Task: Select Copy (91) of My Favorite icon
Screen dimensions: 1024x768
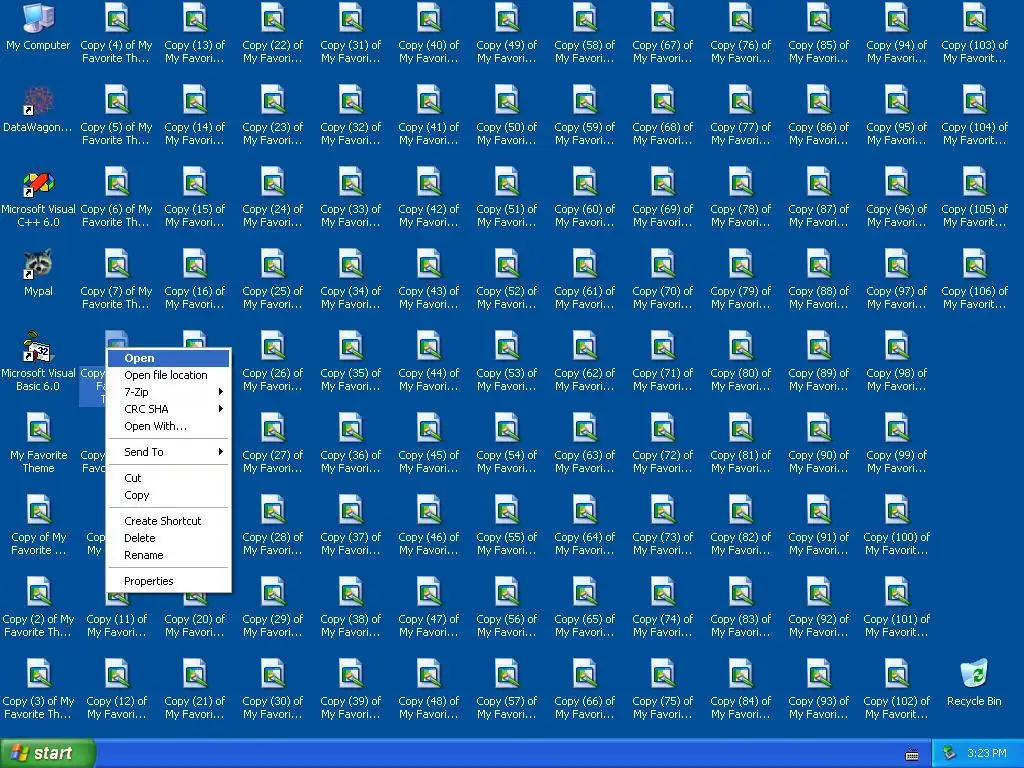Action: tap(818, 511)
